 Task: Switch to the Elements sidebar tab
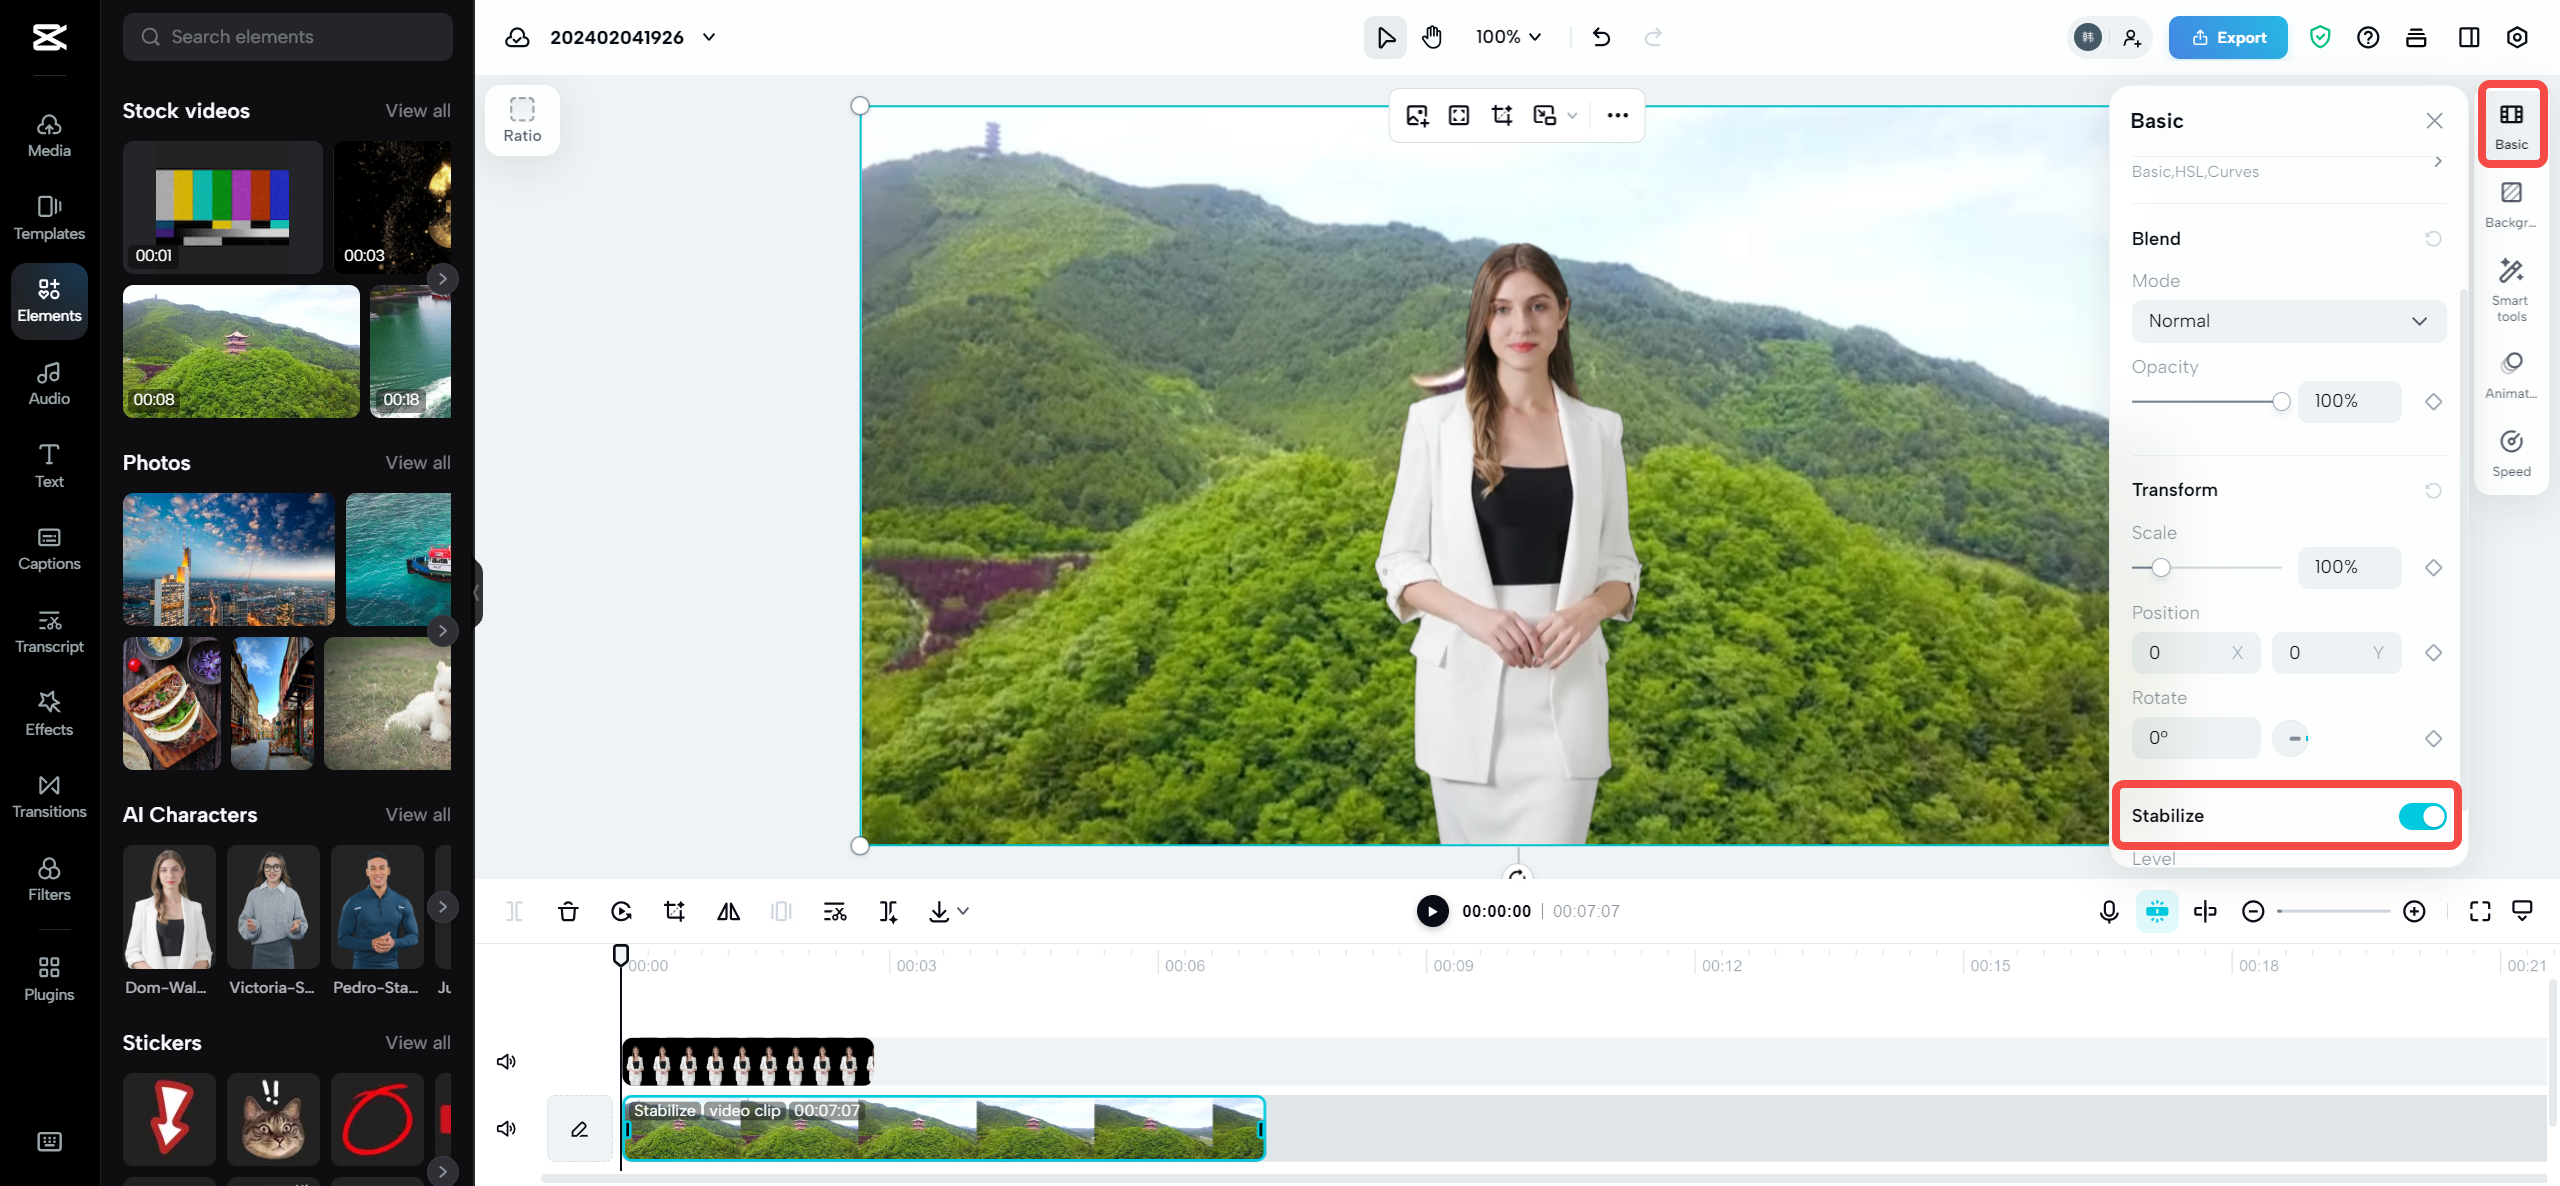click(48, 300)
